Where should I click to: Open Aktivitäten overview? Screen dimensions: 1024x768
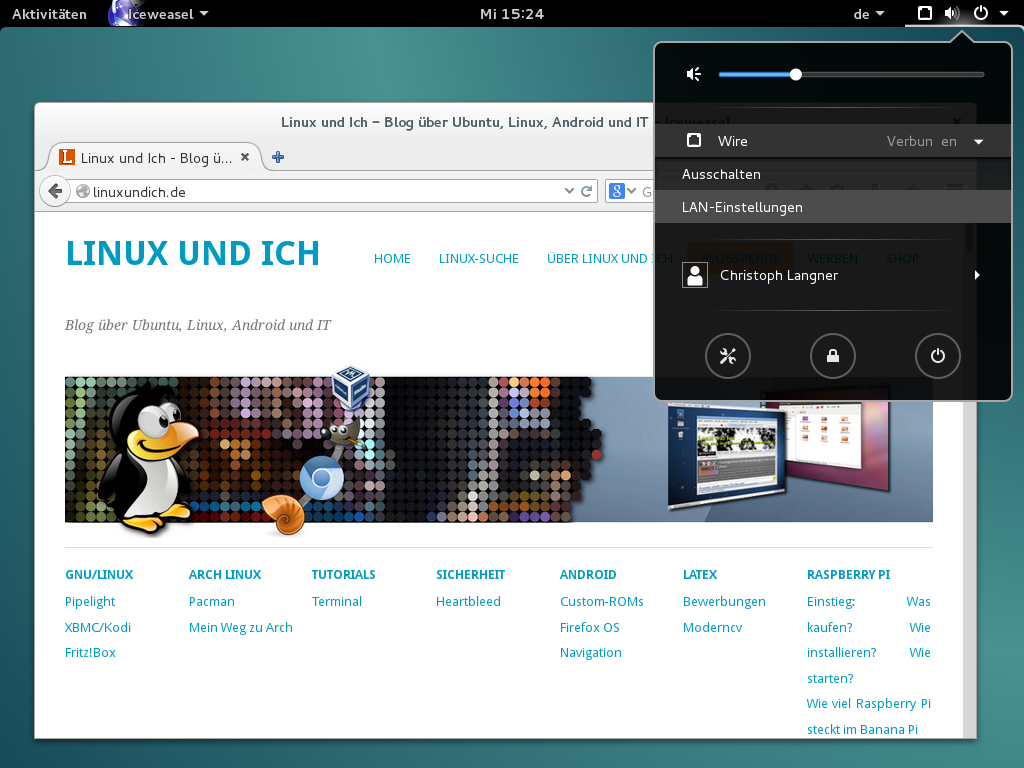pos(49,14)
